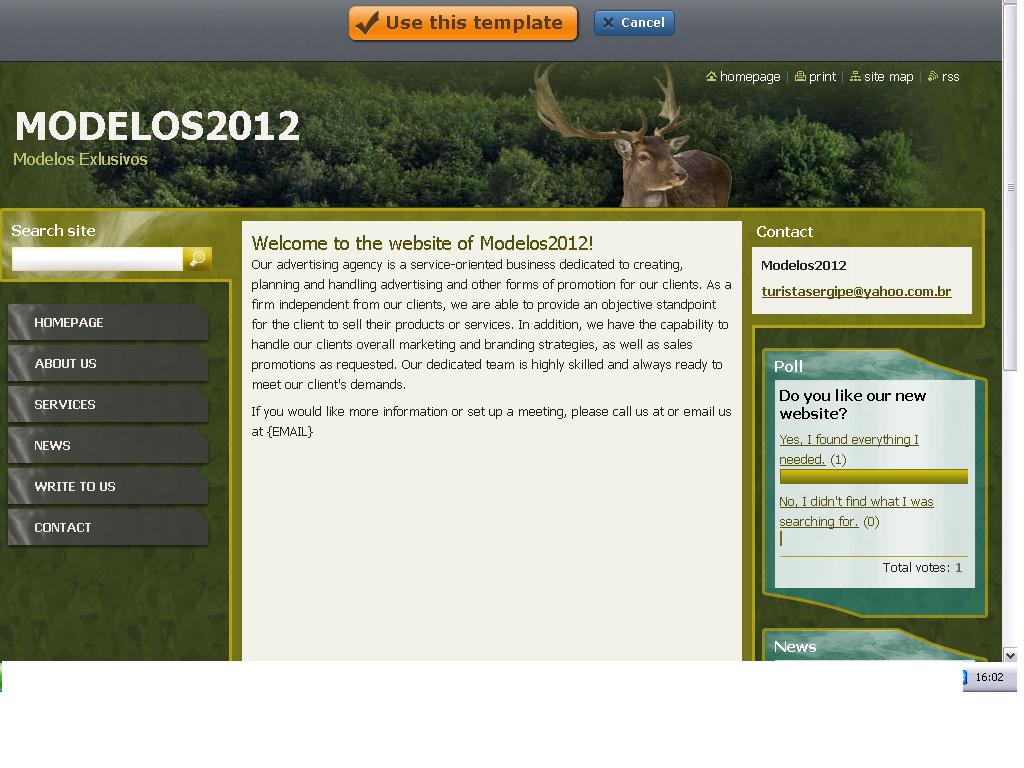Cancel the template preview
Image resolution: width=1024 pixels, height=768 pixels.
click(x=634, y=23)
